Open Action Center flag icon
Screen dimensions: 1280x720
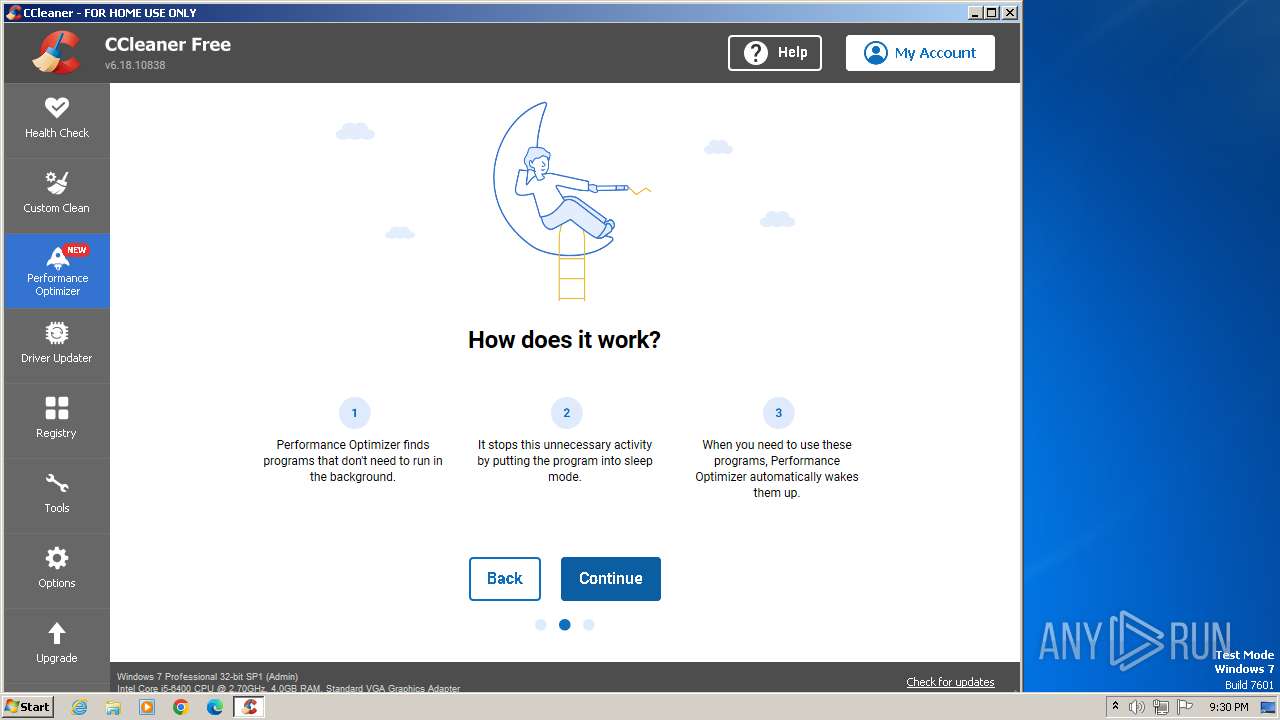tap(1185, 707)
